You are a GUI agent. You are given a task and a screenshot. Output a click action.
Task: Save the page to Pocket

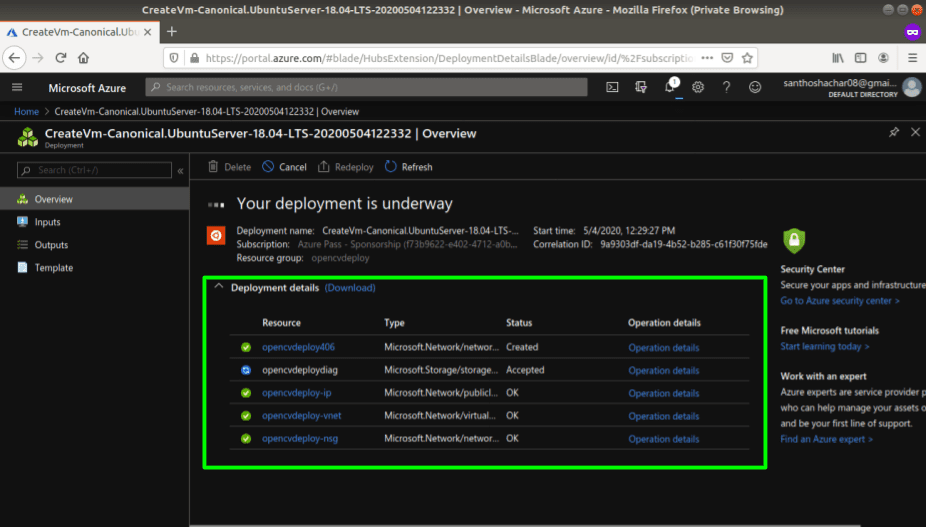pos(728,58)
